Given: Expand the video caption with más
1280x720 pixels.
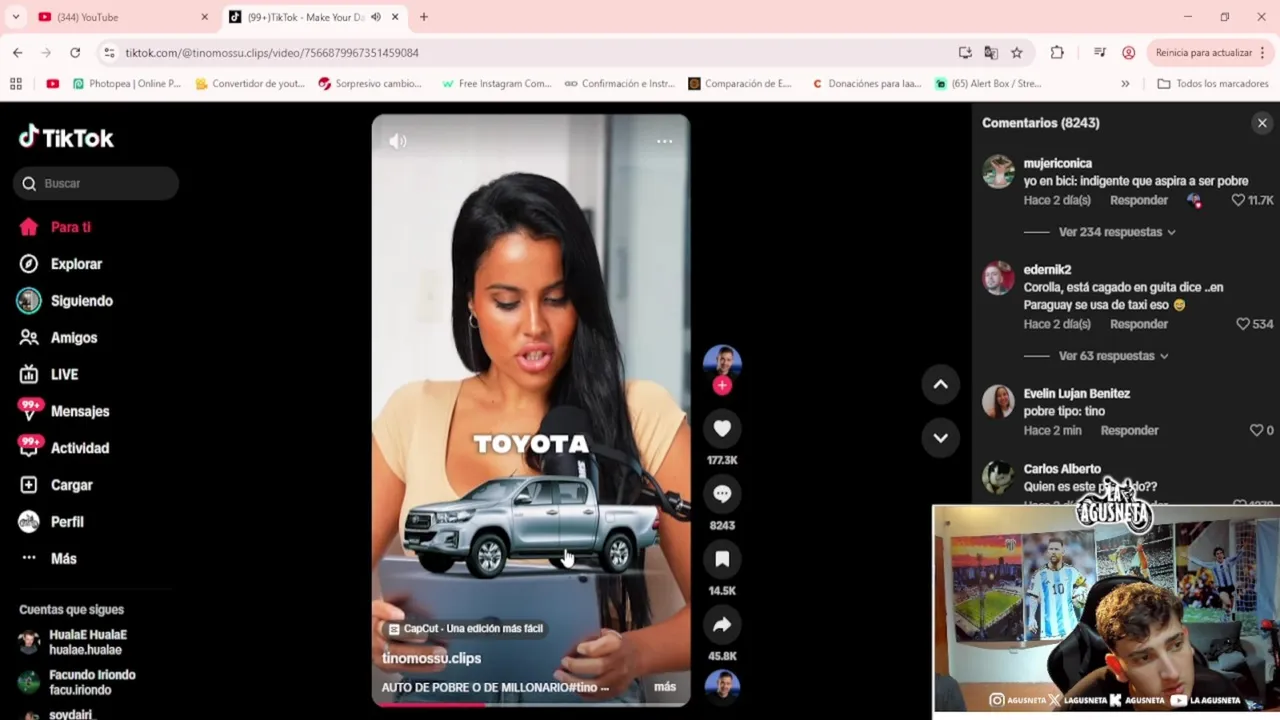Looking at the screenshot, I should point(665,687).
